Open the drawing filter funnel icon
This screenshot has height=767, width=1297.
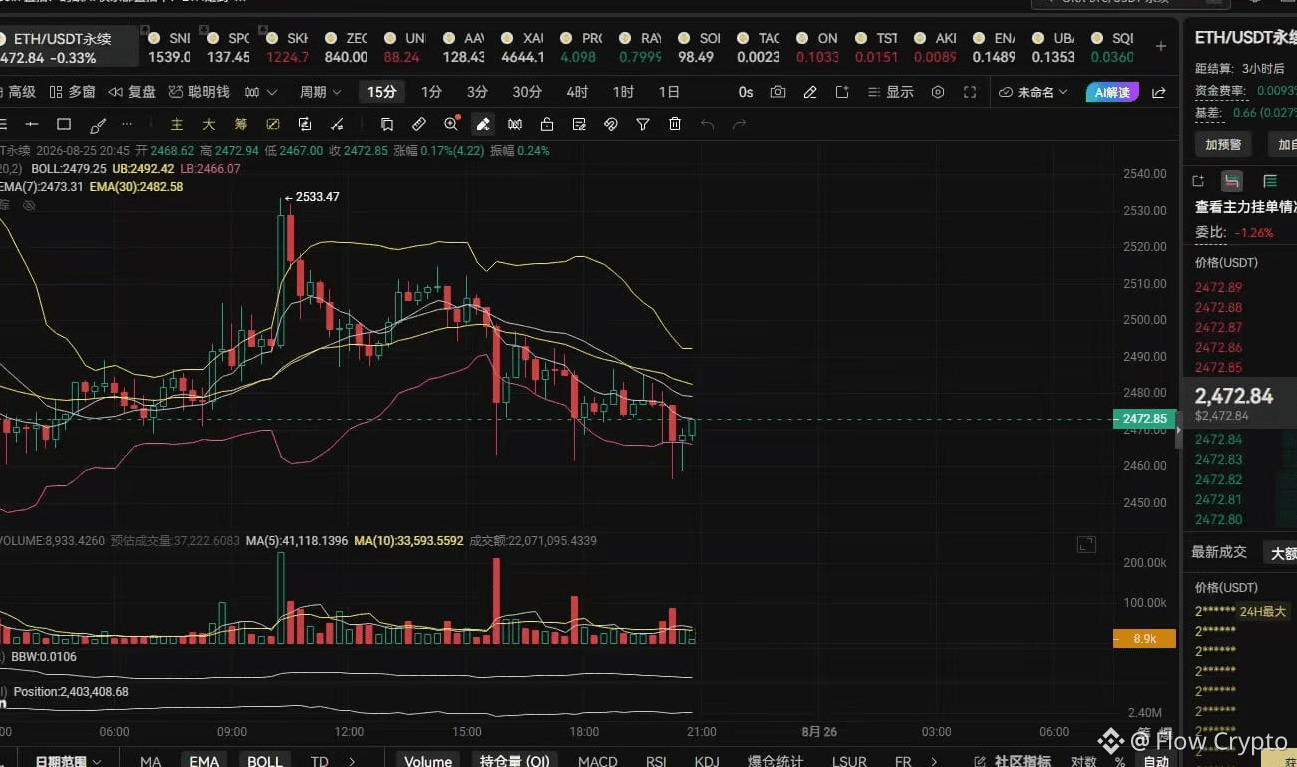(643, 125)
